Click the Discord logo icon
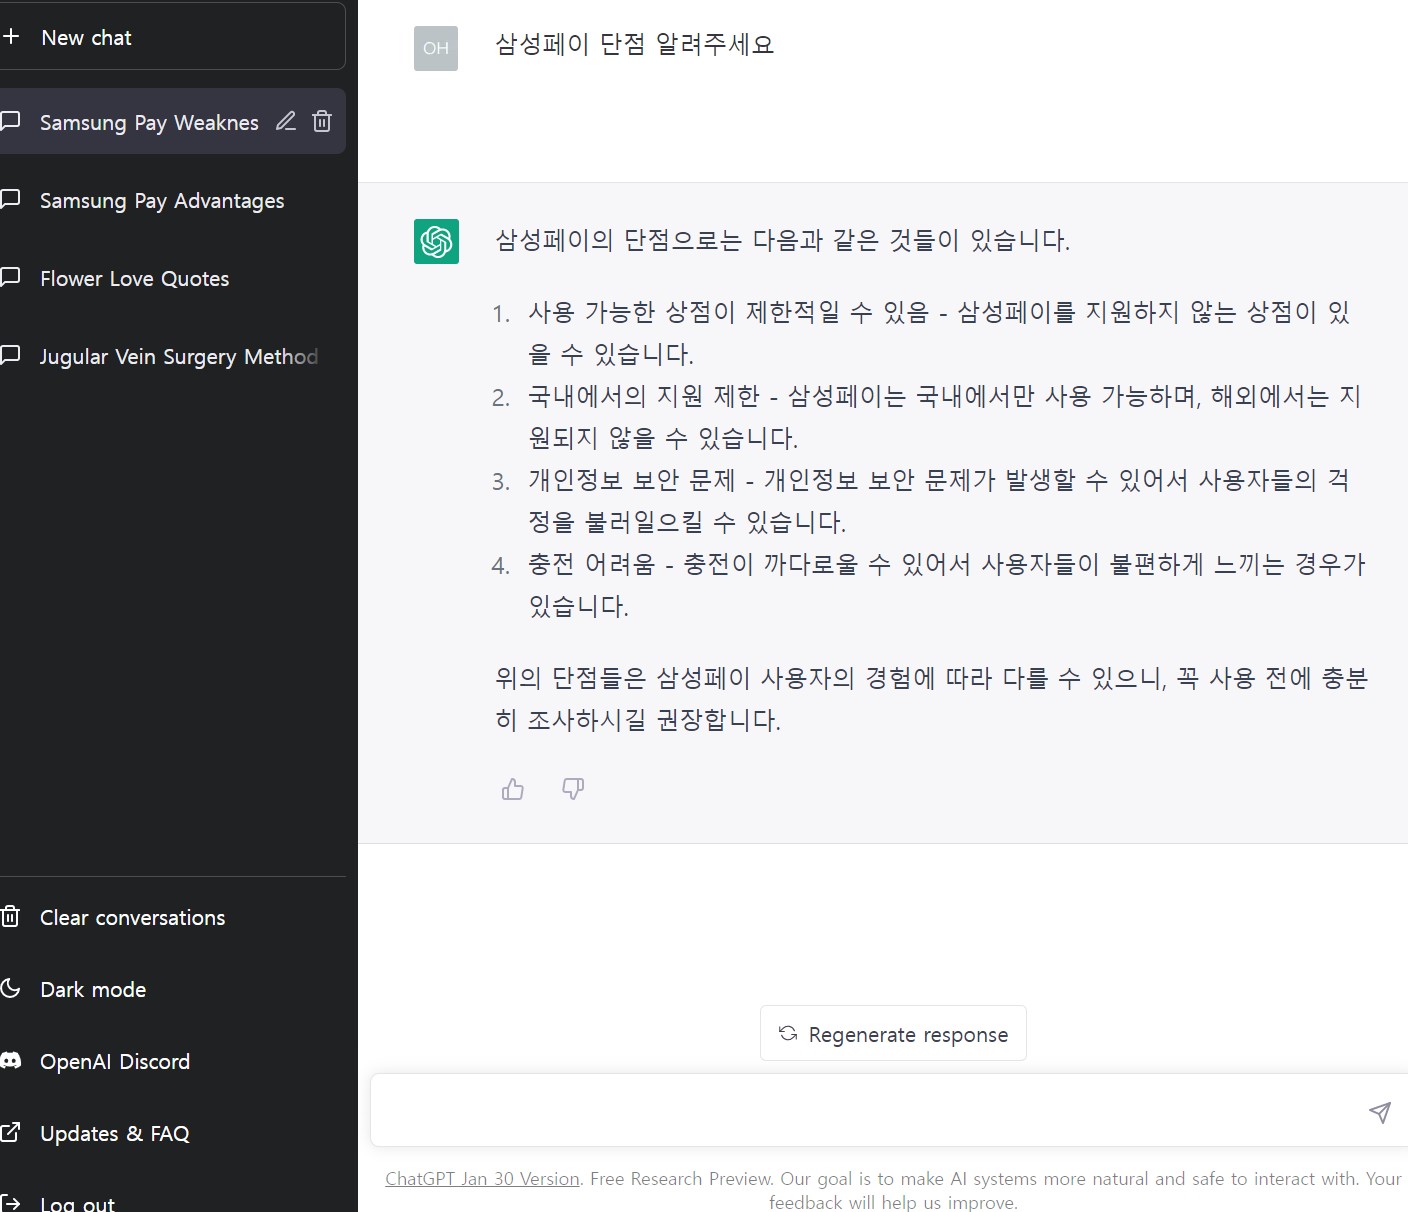The image size is (1408, 1212). pyautogui.click(x=11, y=1060)
